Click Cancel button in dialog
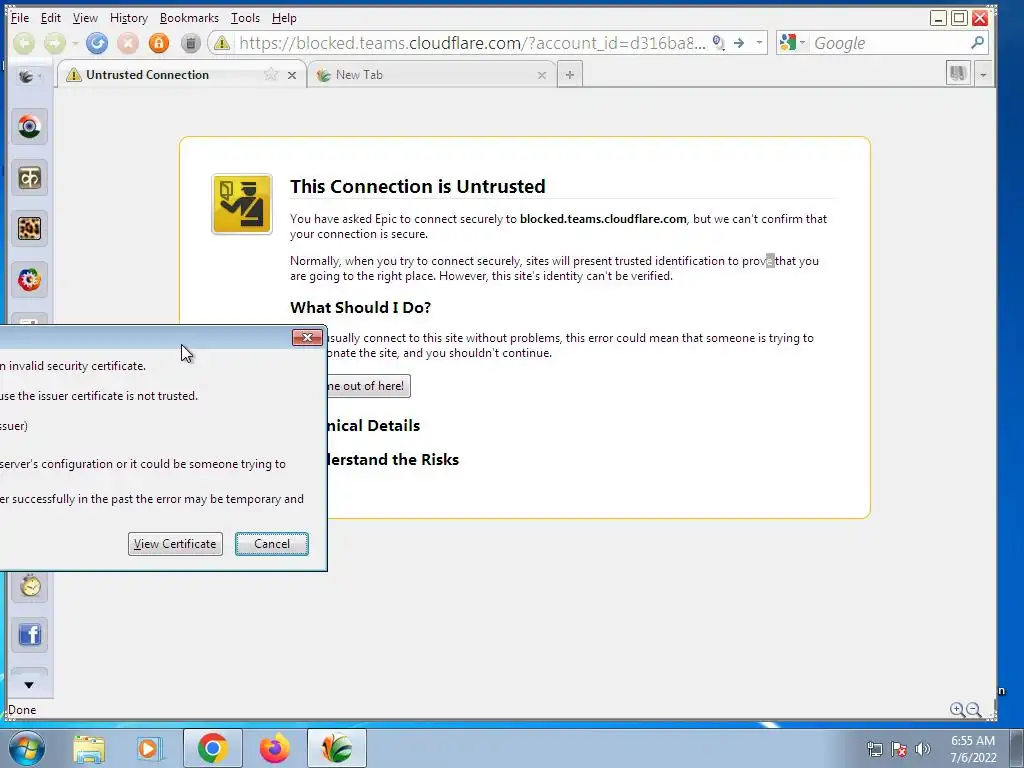Viewport: 1024px width, 768px height. click(x=272, y=544)
